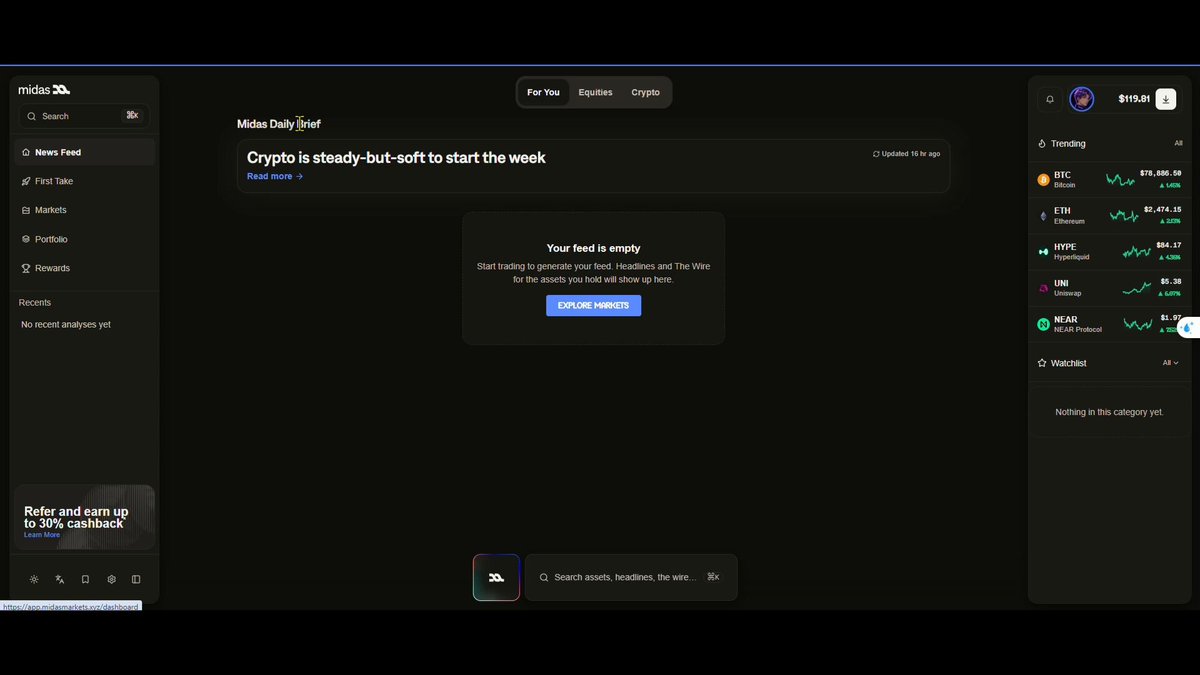Switch to the Crypto tab
1200x675 pixels.
645,92
